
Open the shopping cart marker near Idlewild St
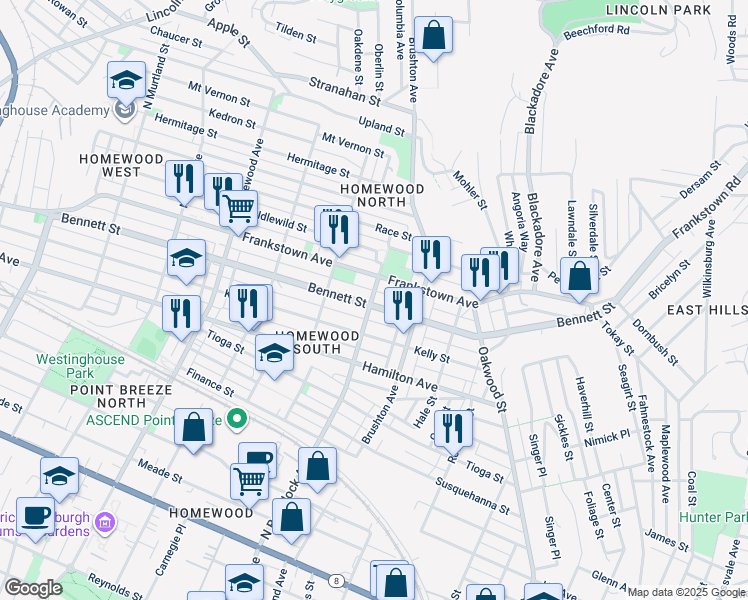click(x=238, y=208)
